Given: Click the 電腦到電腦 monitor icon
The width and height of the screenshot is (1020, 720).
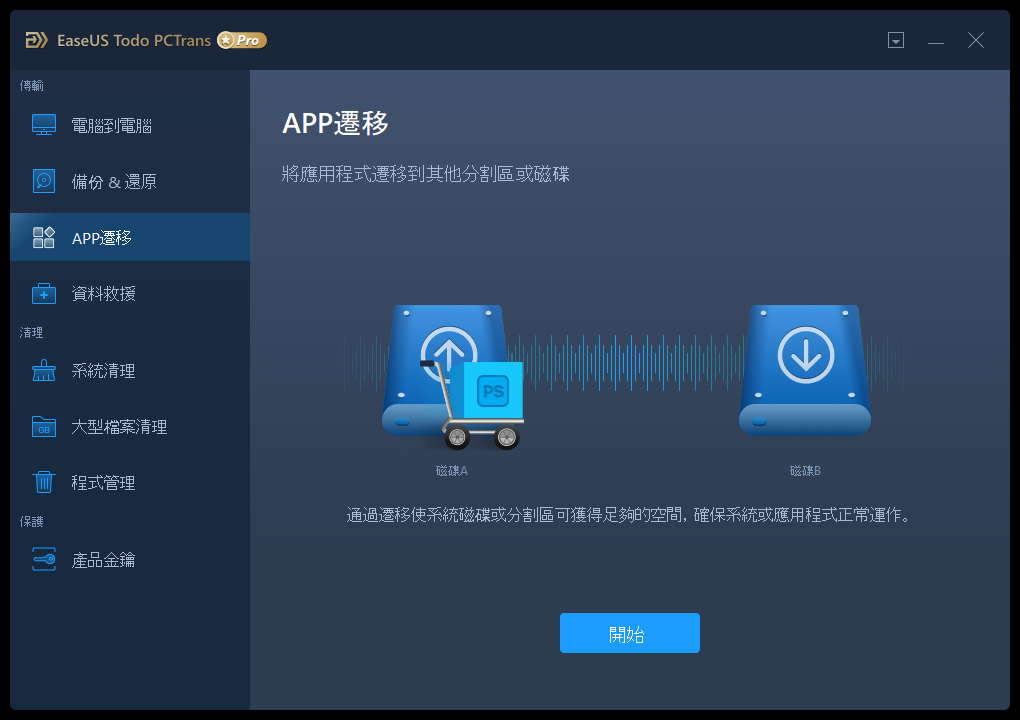Looking at the screenshot, I should tap(44, 125).
